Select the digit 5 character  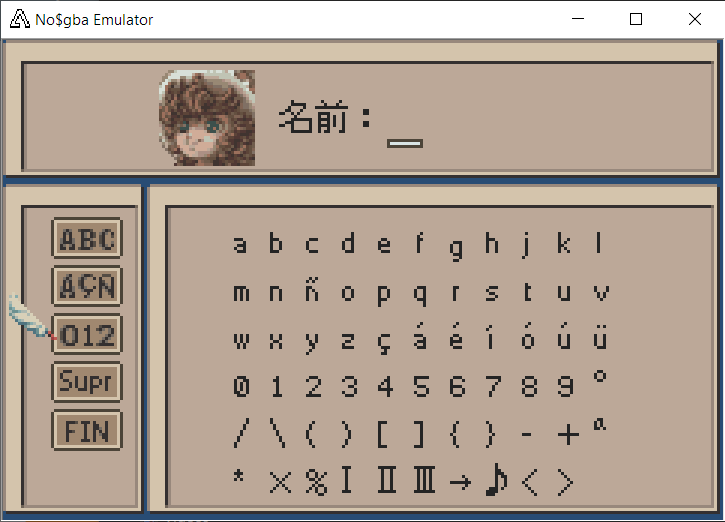(421, 386)
